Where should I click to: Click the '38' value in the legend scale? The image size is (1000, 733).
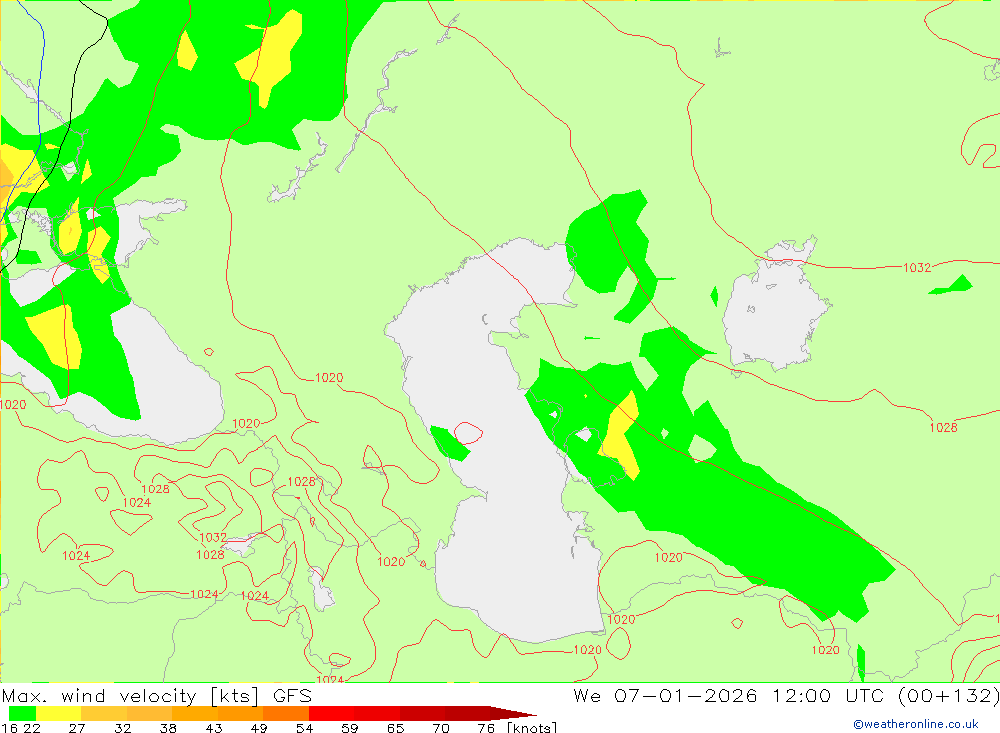coord(168,728)
